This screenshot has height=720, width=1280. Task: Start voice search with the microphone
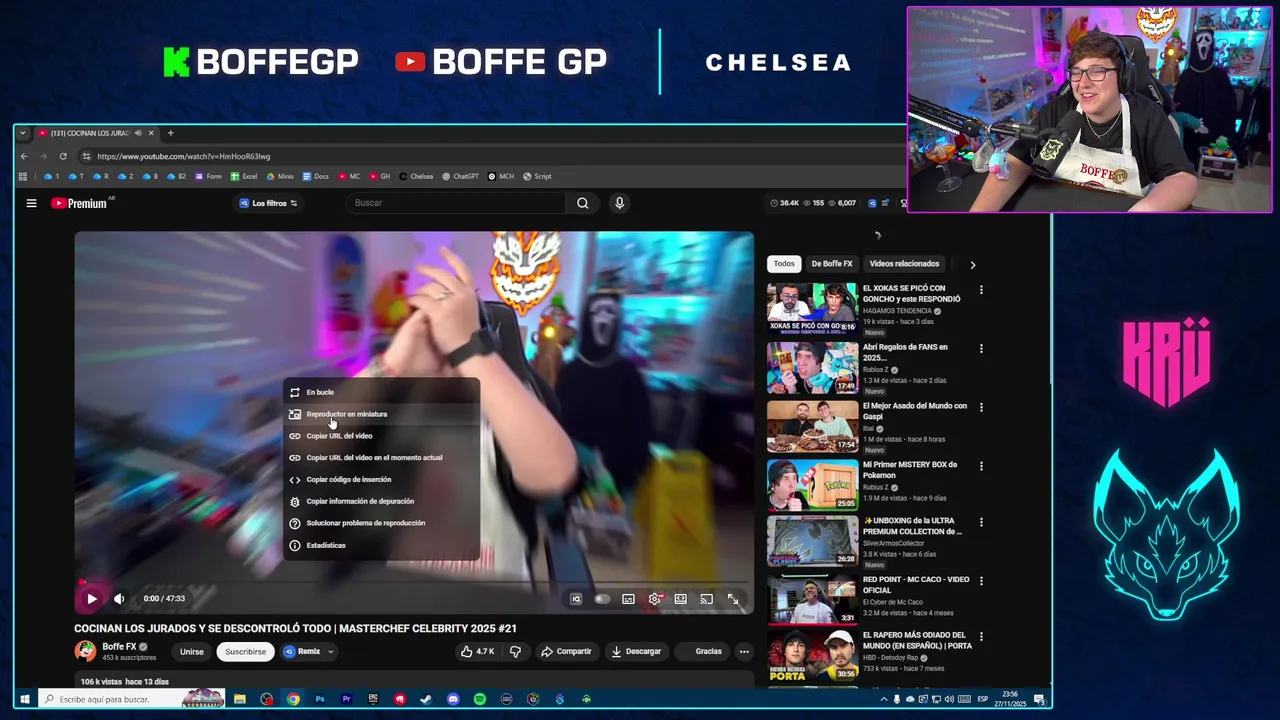(x=619, y=203)
